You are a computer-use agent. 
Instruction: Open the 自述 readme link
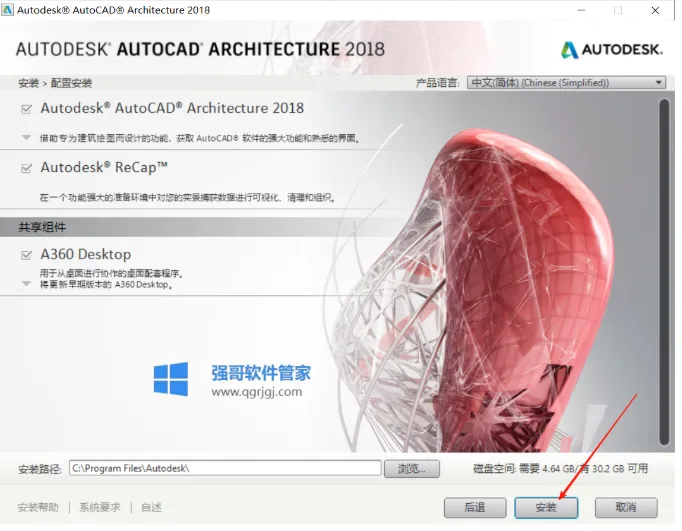coord(151,508)
